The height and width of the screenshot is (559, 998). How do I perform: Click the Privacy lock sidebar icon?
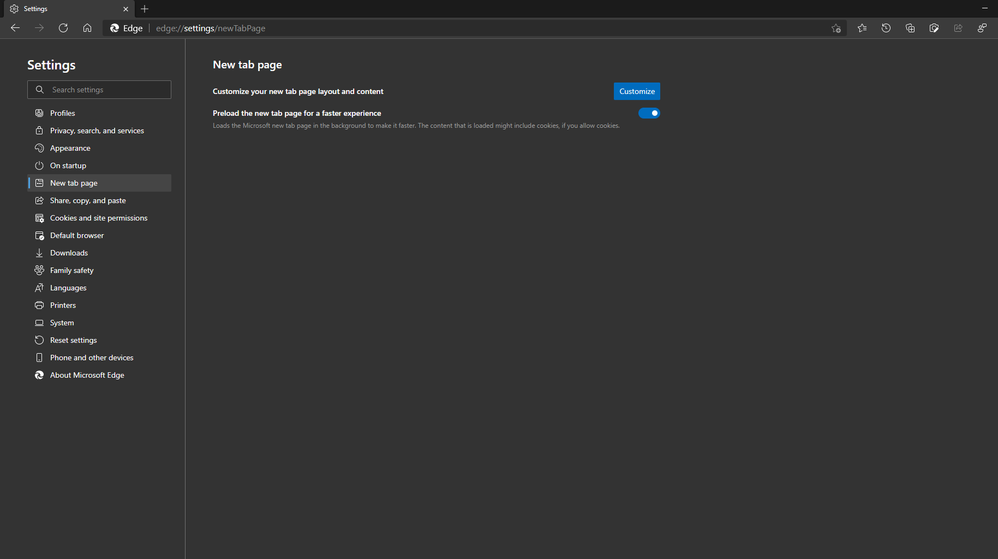[x=39, y=131]
